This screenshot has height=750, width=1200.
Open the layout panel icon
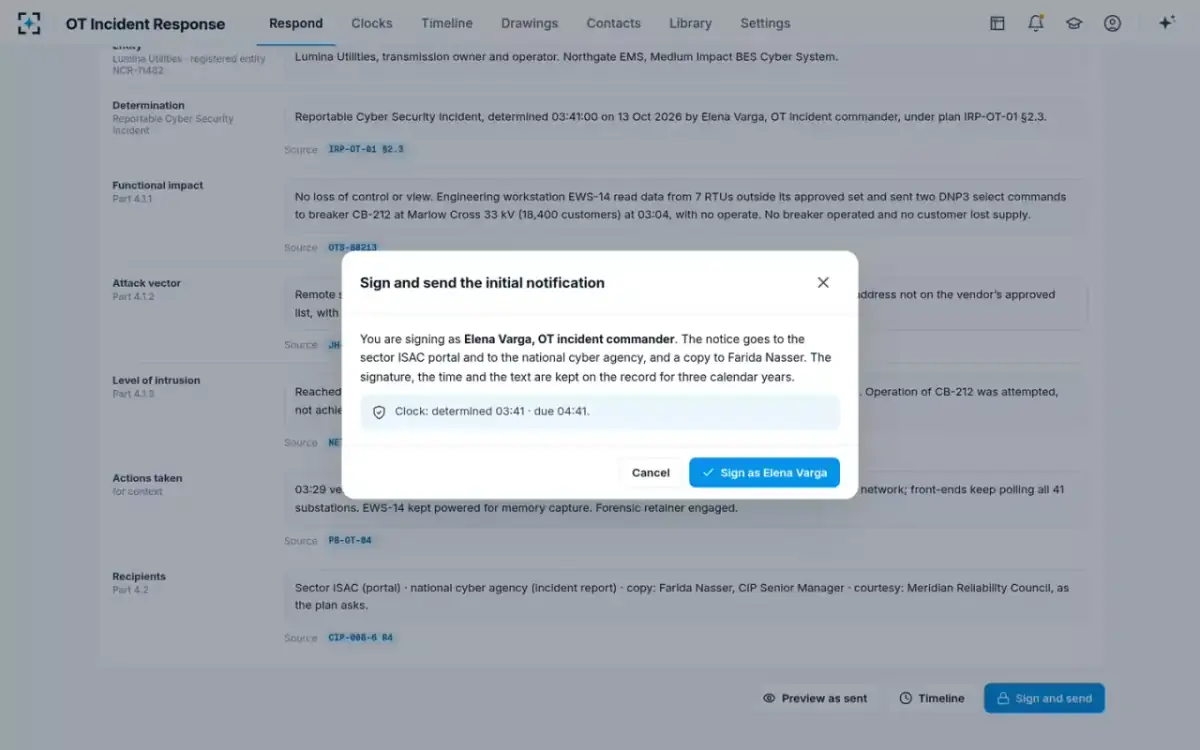997,23
